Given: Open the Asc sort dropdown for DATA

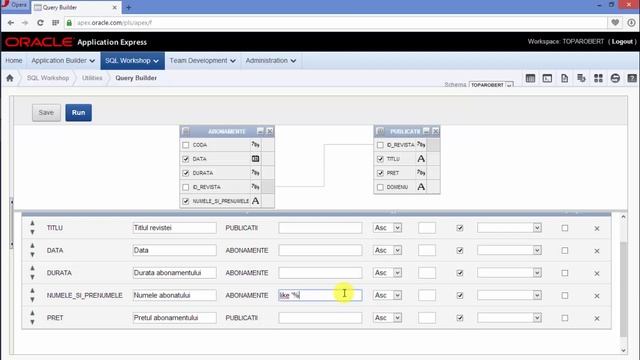Looking at the screenshot, I should click(387, 250).
